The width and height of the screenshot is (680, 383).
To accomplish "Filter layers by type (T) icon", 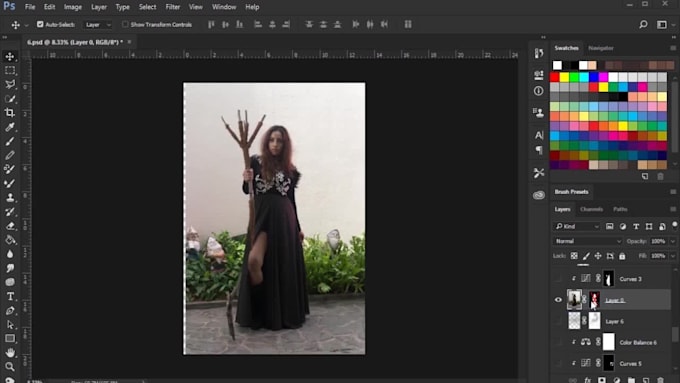I will tap(636, 226).
